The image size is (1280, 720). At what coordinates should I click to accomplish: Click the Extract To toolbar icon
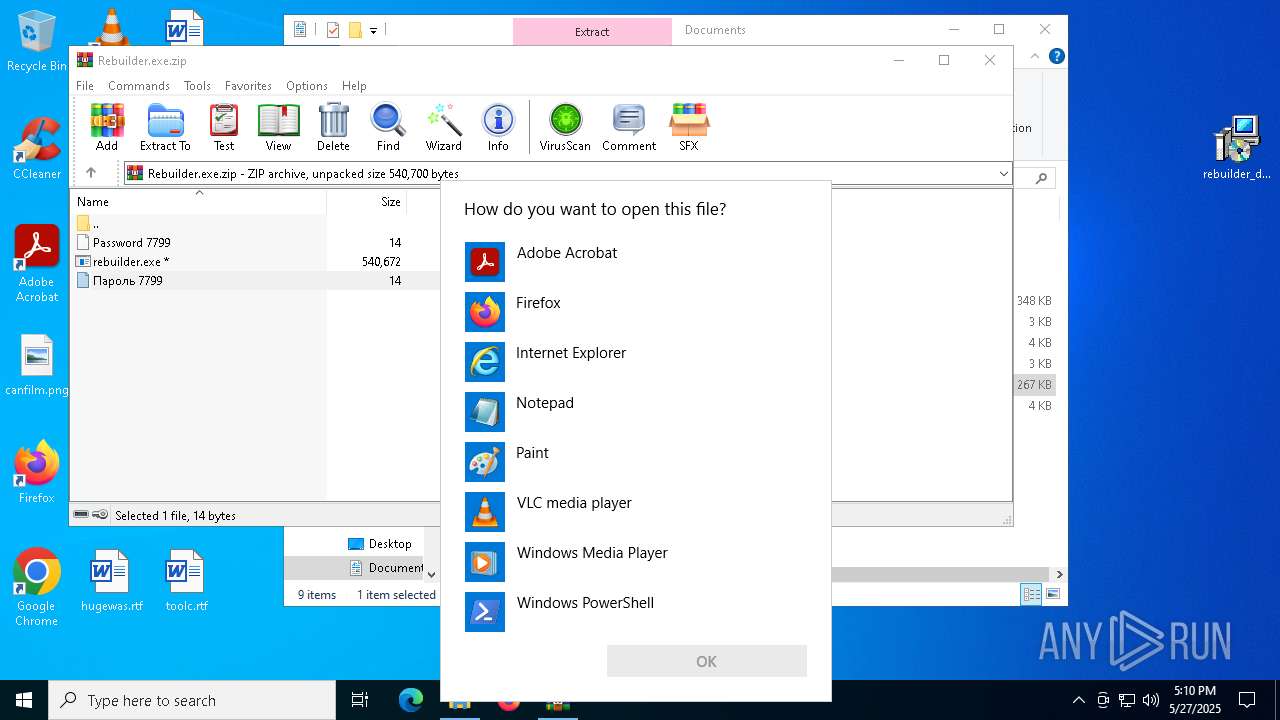[x=165, y=127]
